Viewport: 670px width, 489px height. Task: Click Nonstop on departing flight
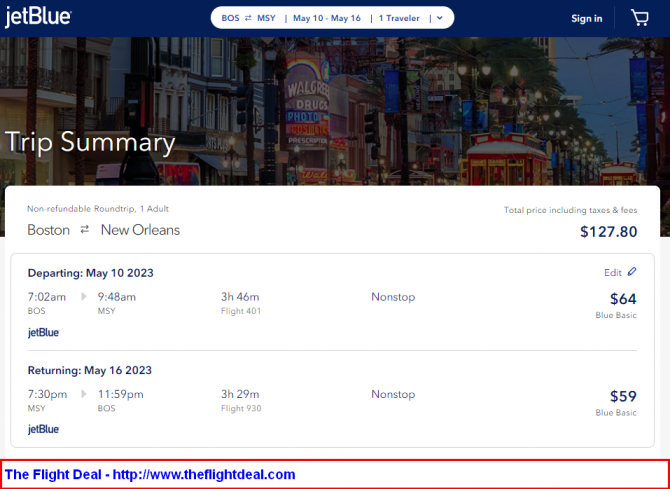393,297
